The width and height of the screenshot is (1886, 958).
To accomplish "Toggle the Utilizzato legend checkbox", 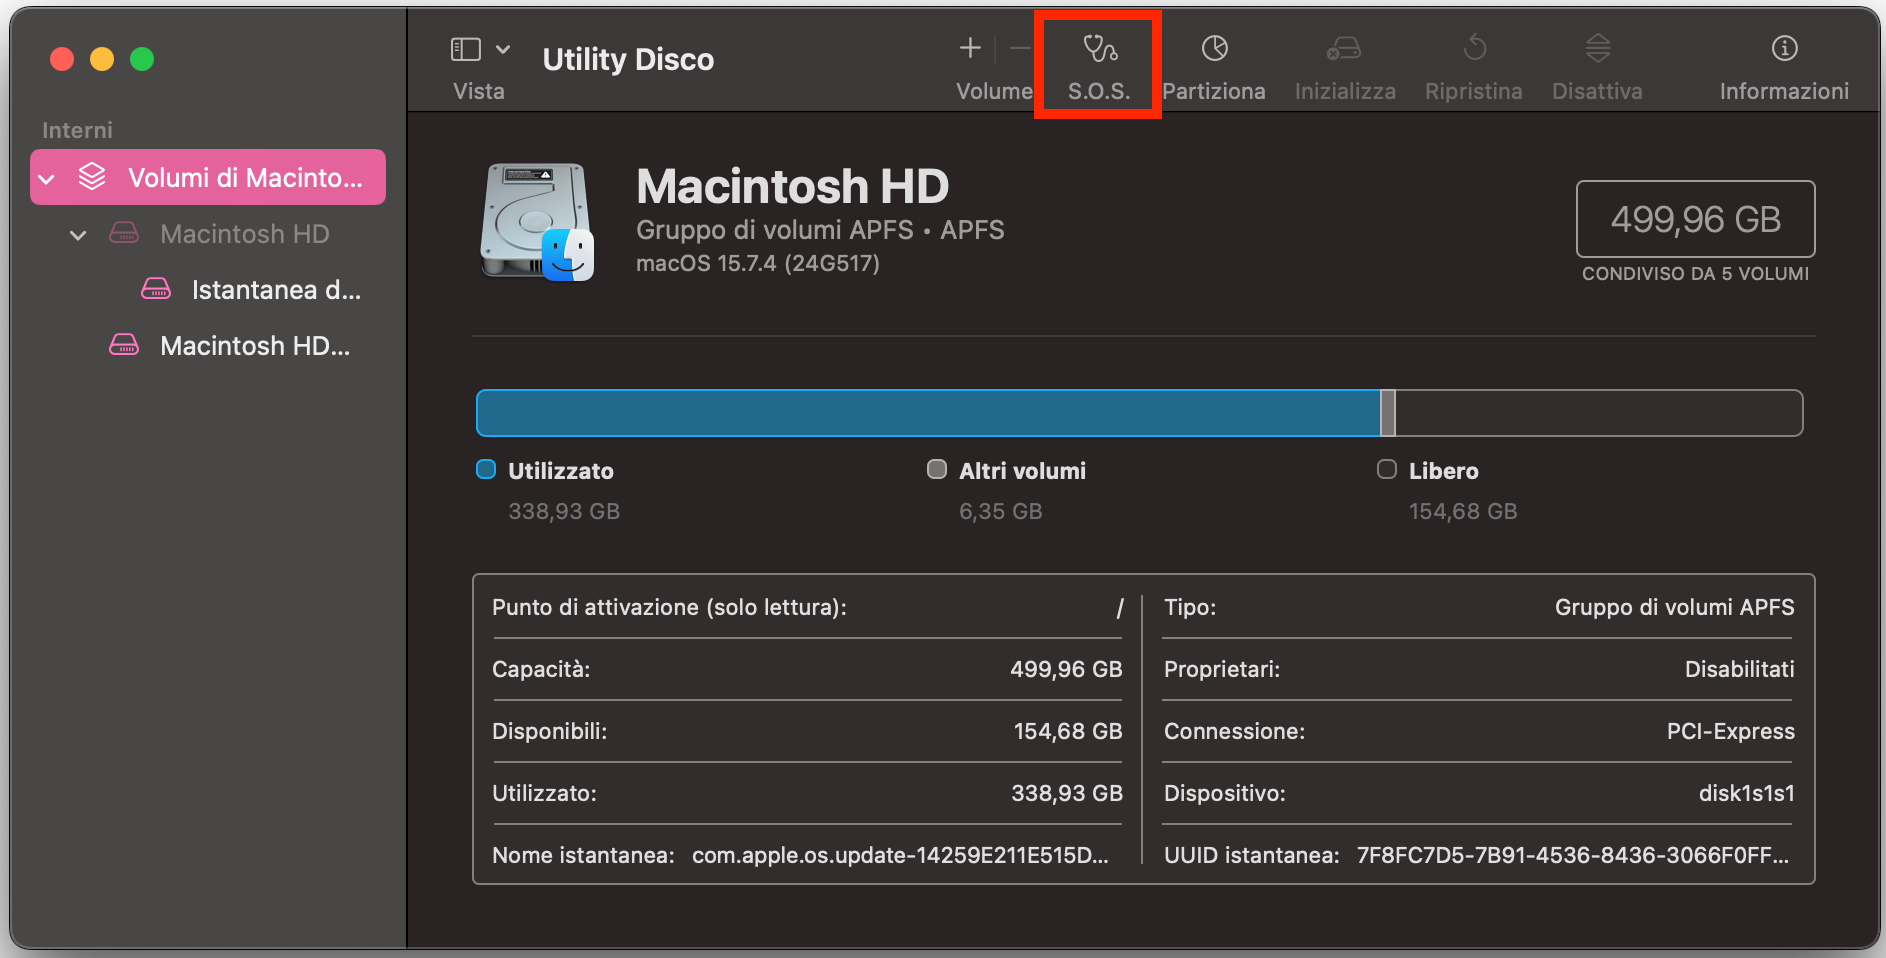I will click(485, 468).
